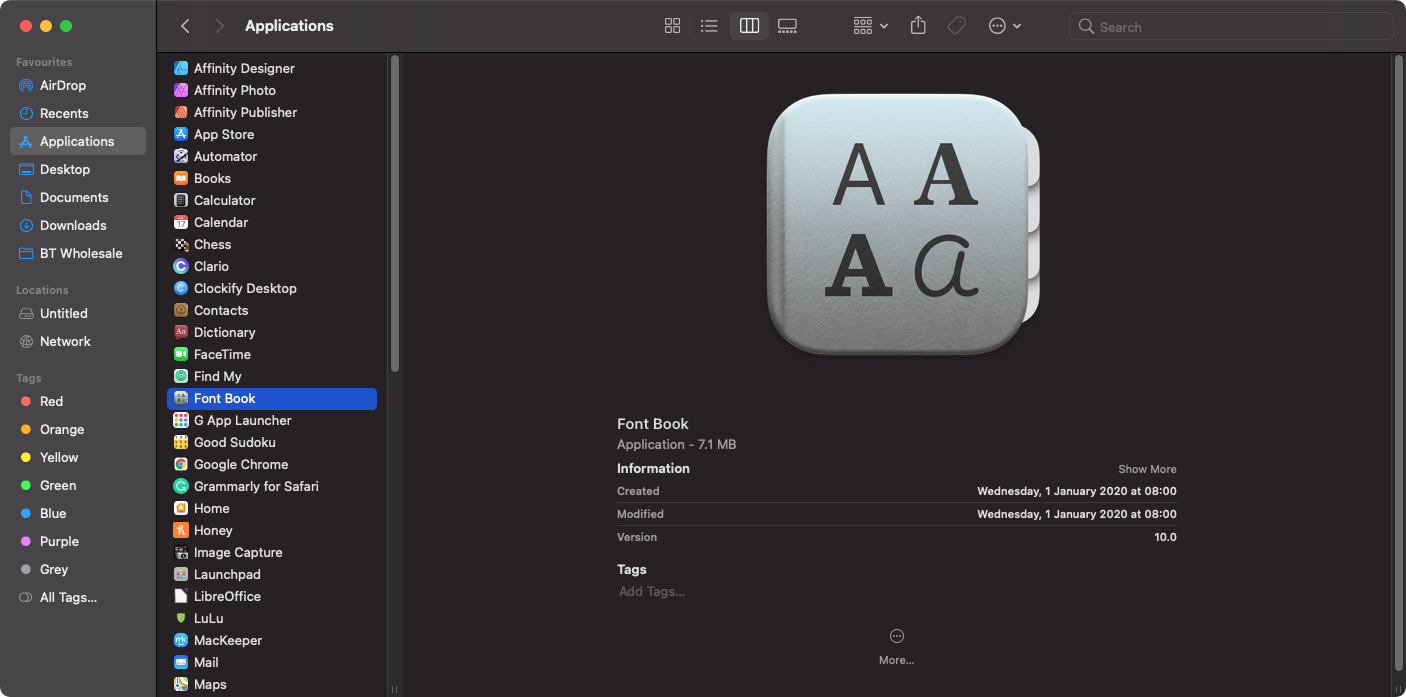This screenshot has height=697, width=1406.
Task: Select the Clario app icon
Action: 181,266
